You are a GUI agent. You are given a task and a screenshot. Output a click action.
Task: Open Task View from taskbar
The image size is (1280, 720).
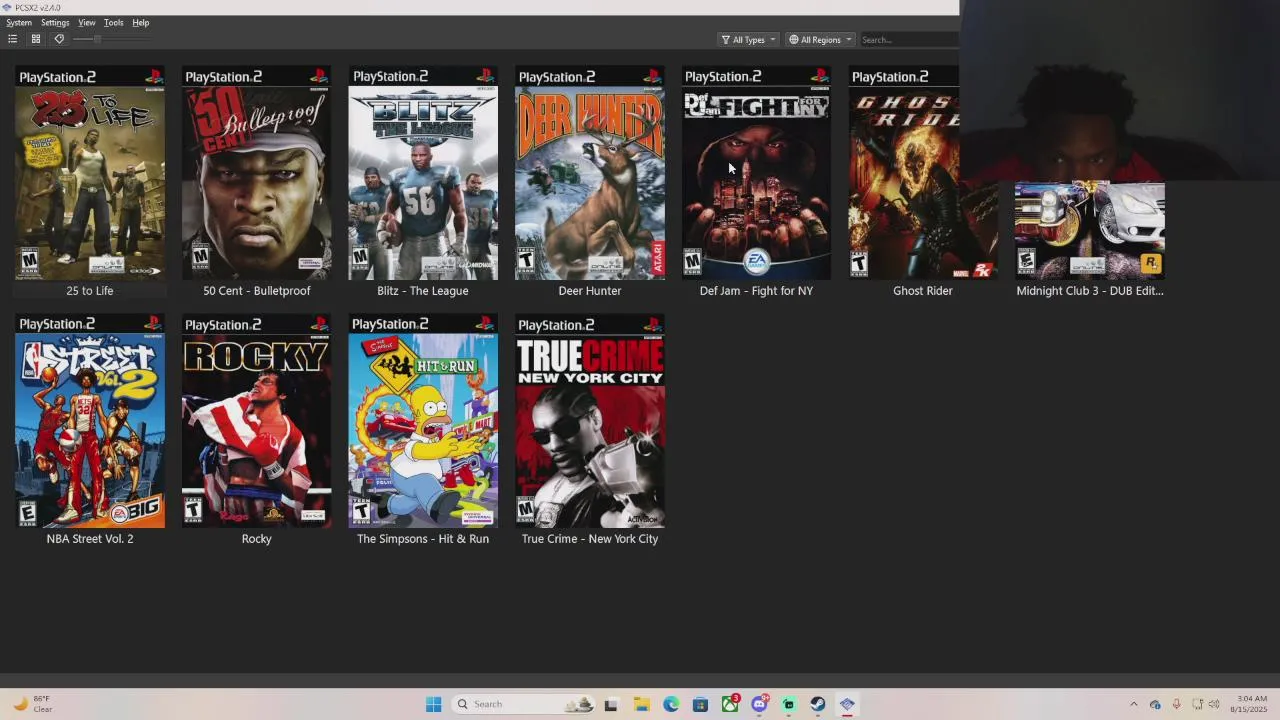coord(611,704)
